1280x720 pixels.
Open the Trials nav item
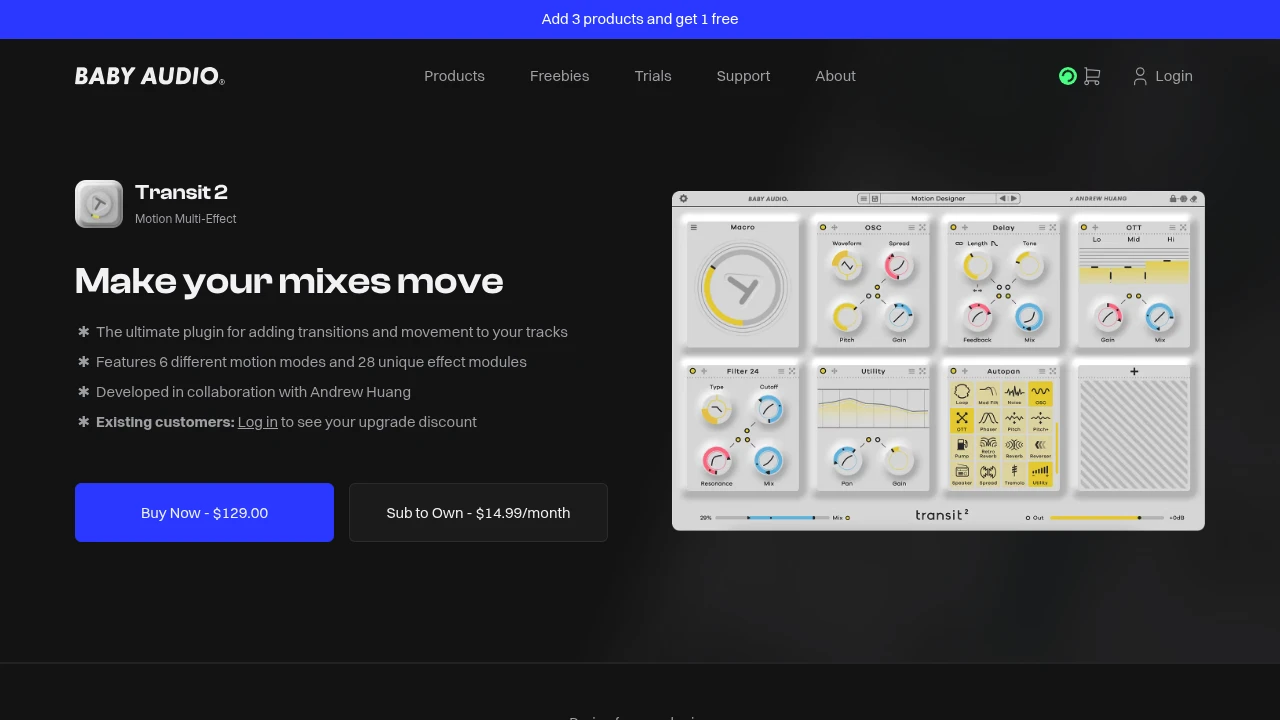[653, 76]
